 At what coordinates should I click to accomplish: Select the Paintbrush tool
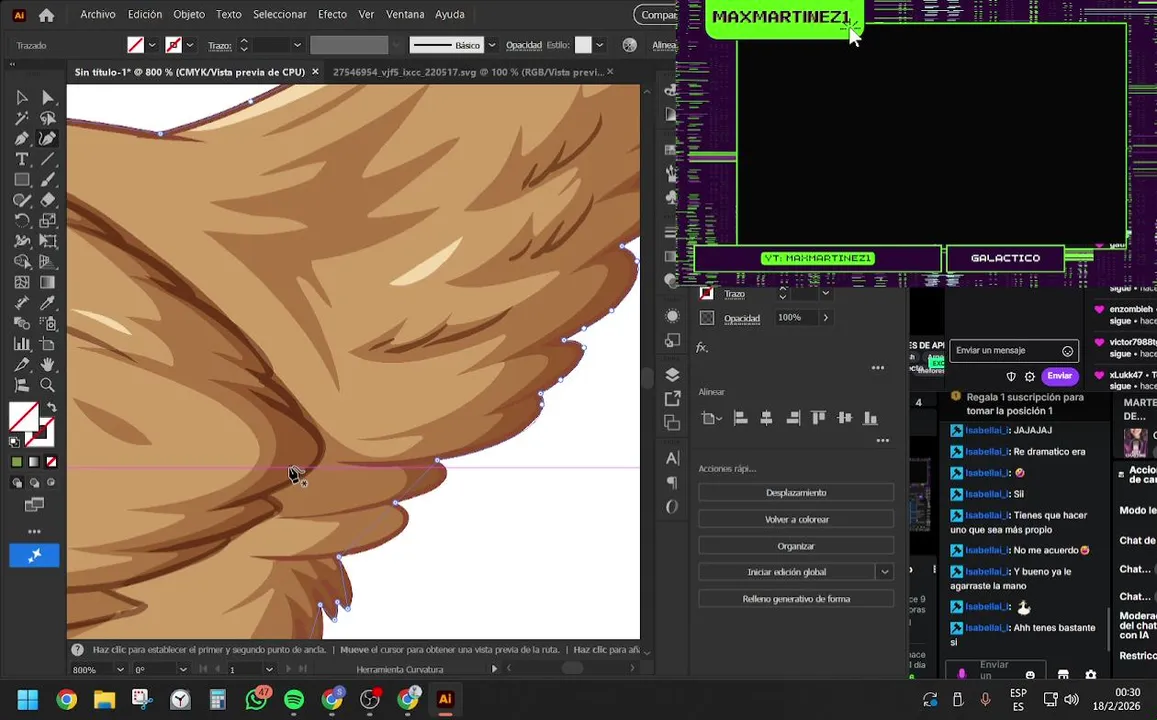(x=47, y=180)
